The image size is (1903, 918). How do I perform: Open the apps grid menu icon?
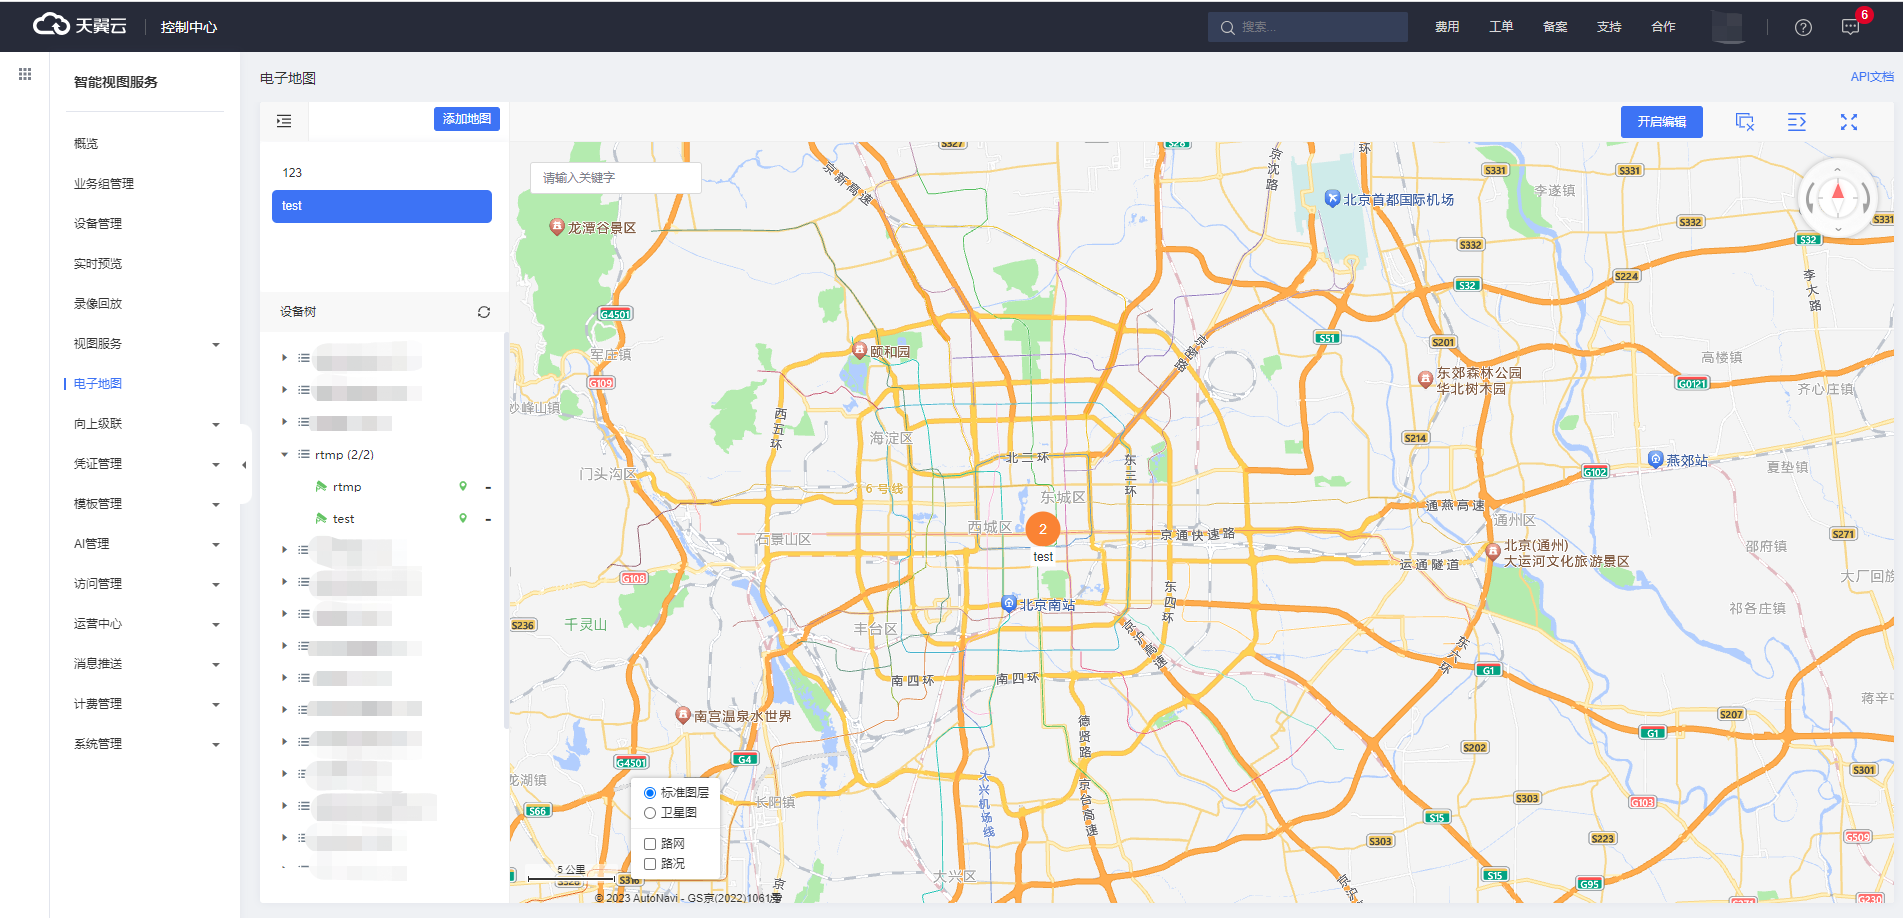25,74
